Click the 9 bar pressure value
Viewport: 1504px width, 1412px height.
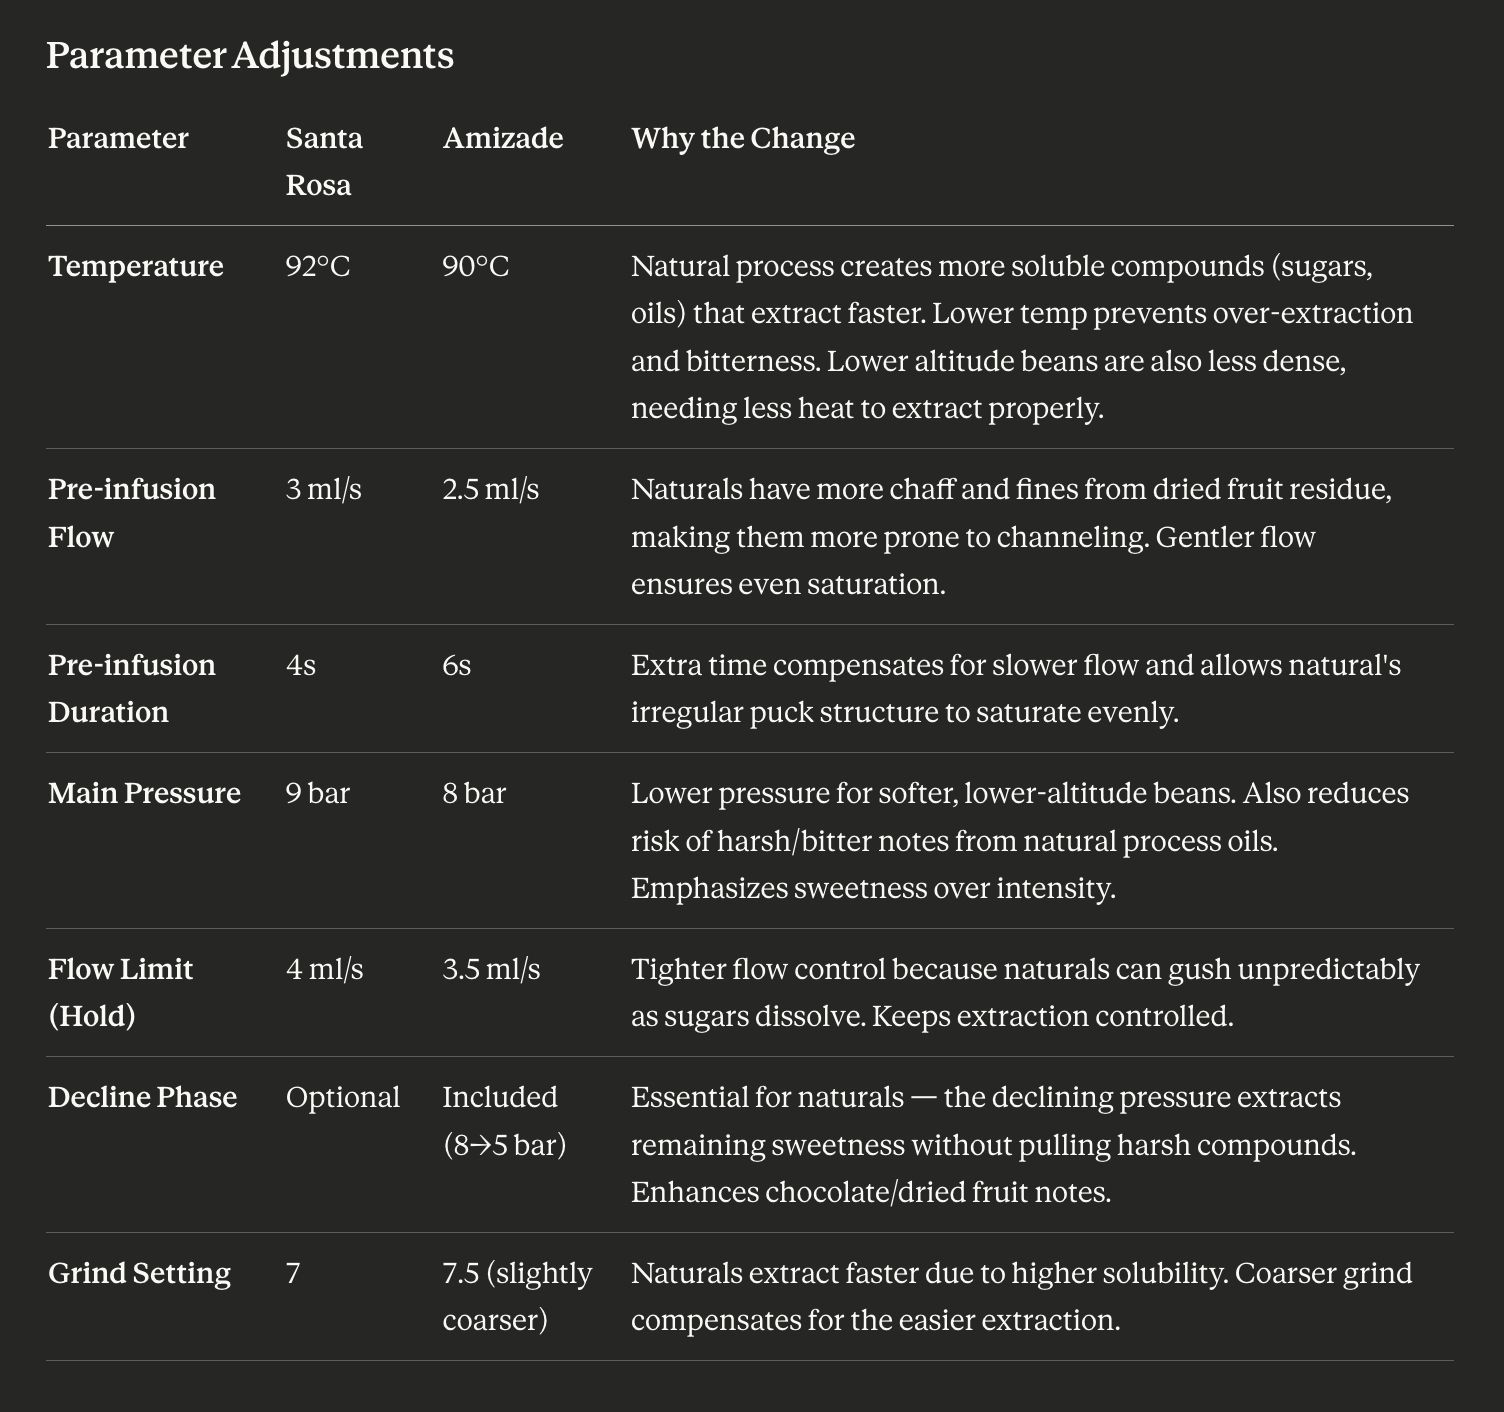coord(318,793)
